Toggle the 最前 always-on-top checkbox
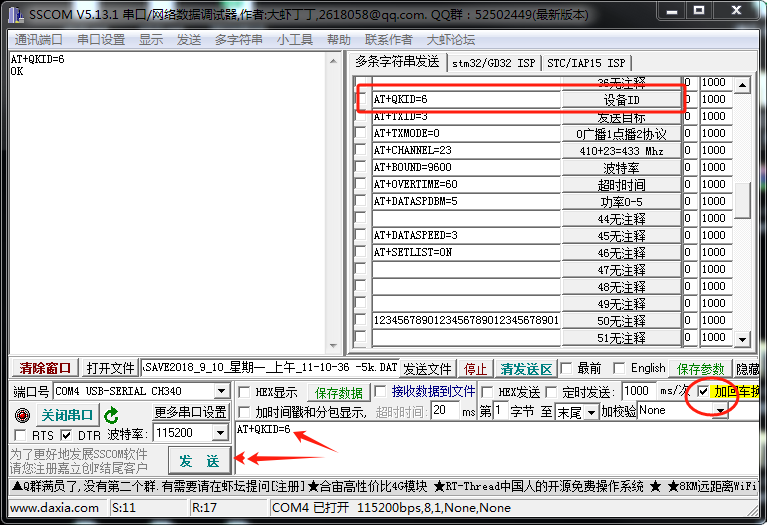This screenshot has width=767, height=525. 566,368
